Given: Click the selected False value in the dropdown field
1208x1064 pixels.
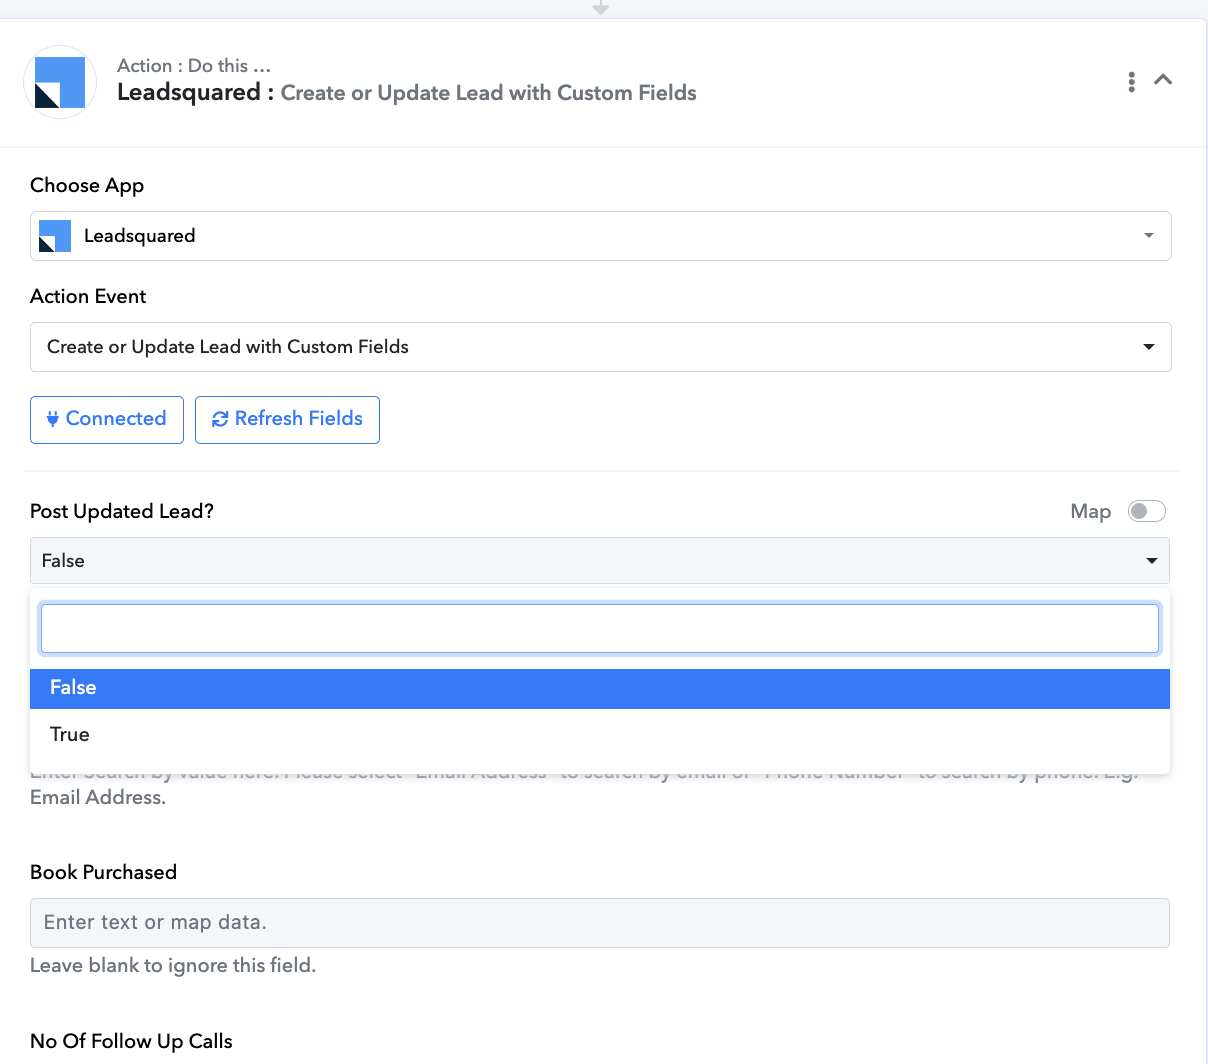Looking at the screenshot, I should 63,561.
